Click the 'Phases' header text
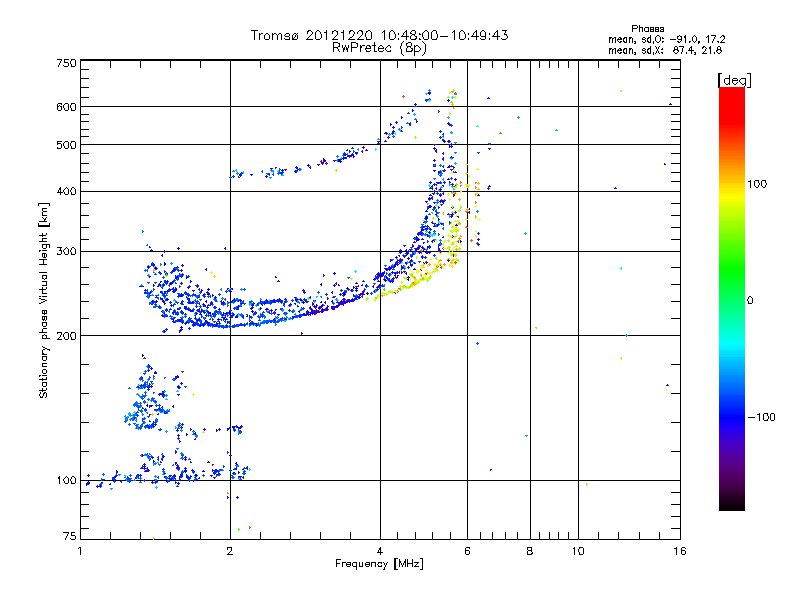The image size is (800, 600). click(647, 29)
